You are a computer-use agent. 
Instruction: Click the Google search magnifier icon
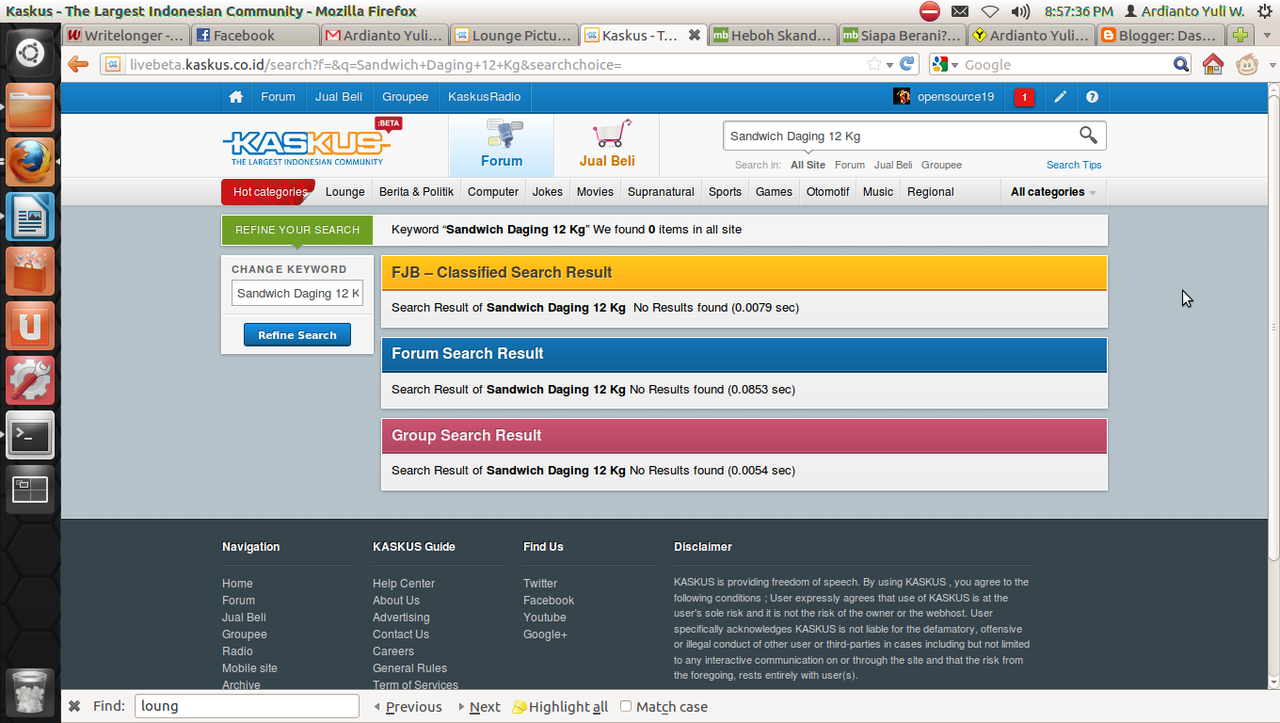coord(1181,65)
